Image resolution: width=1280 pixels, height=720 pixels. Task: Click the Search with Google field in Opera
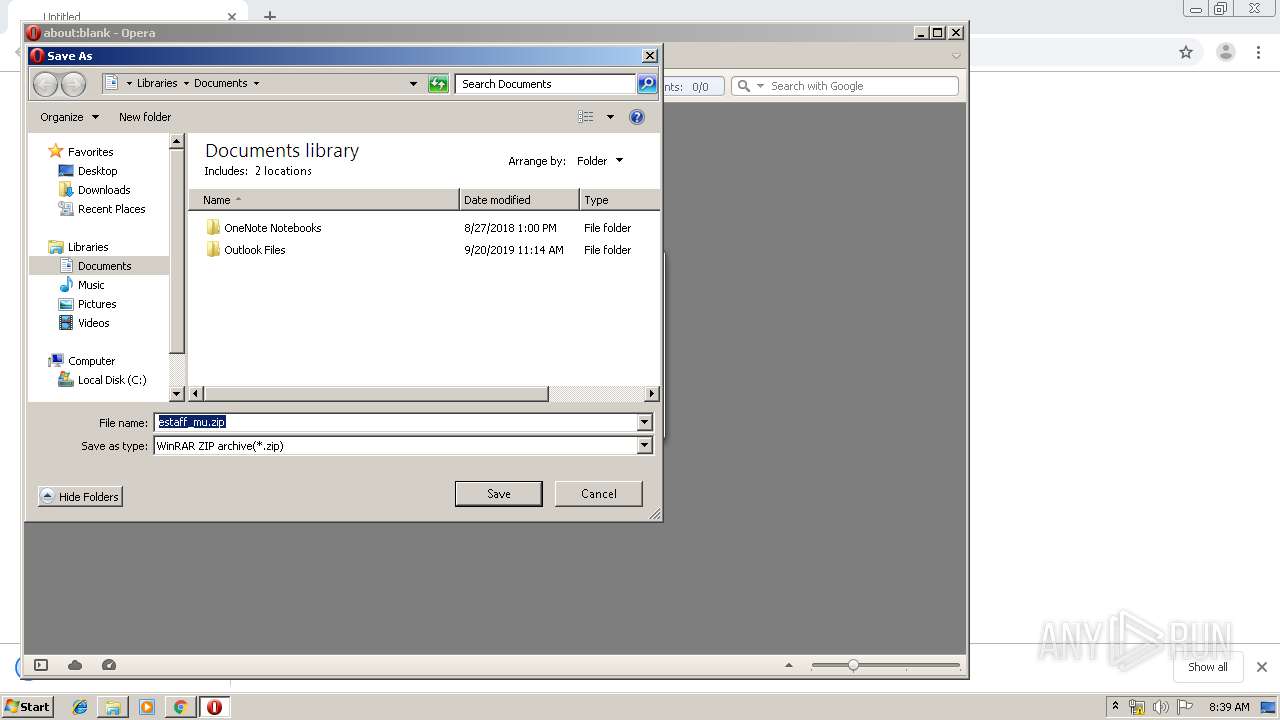(x=862, y=86)
